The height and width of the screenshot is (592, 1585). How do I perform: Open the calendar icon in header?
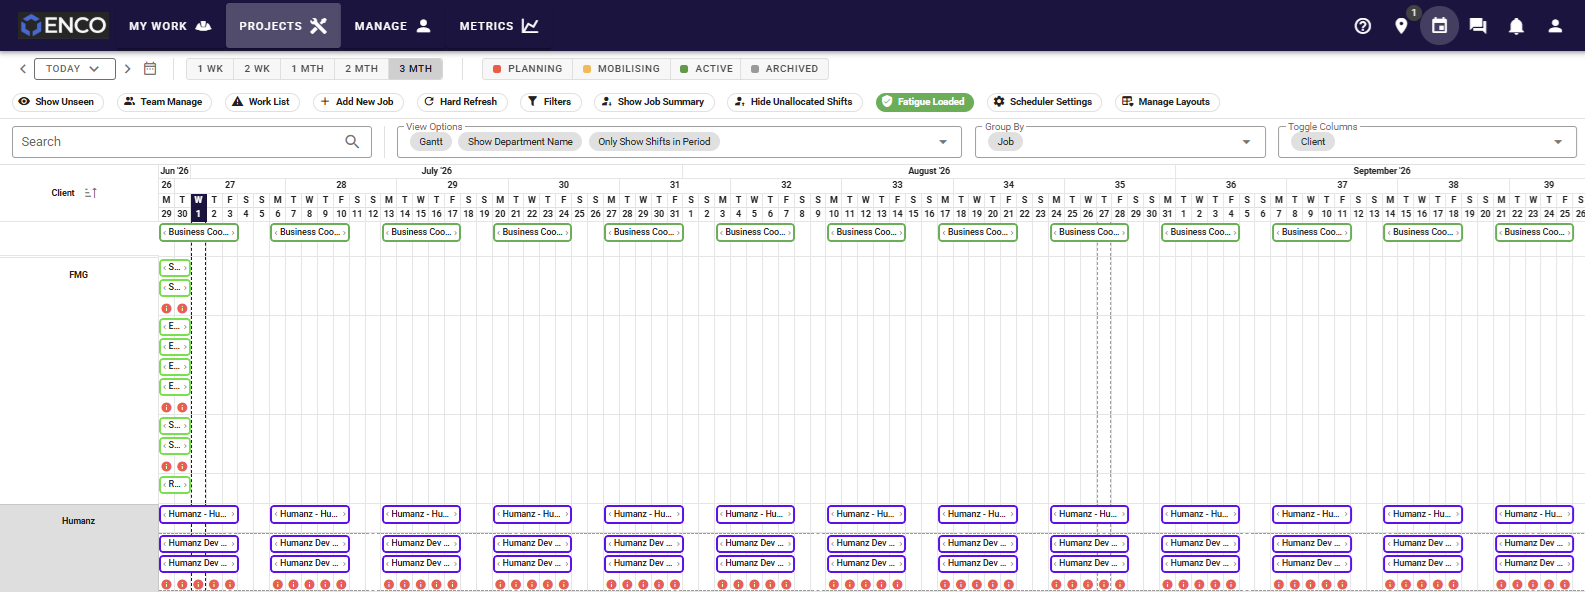[x=1439, y=26]
